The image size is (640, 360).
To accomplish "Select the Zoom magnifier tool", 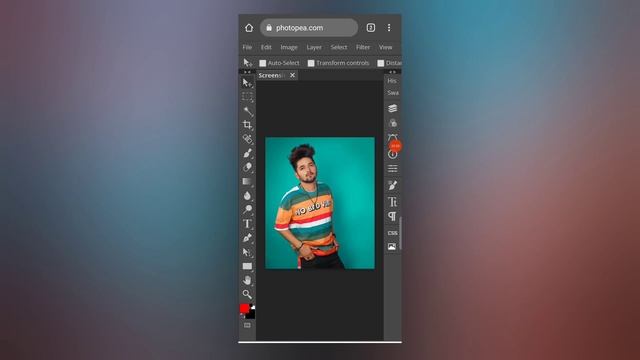I will point(247,294).
